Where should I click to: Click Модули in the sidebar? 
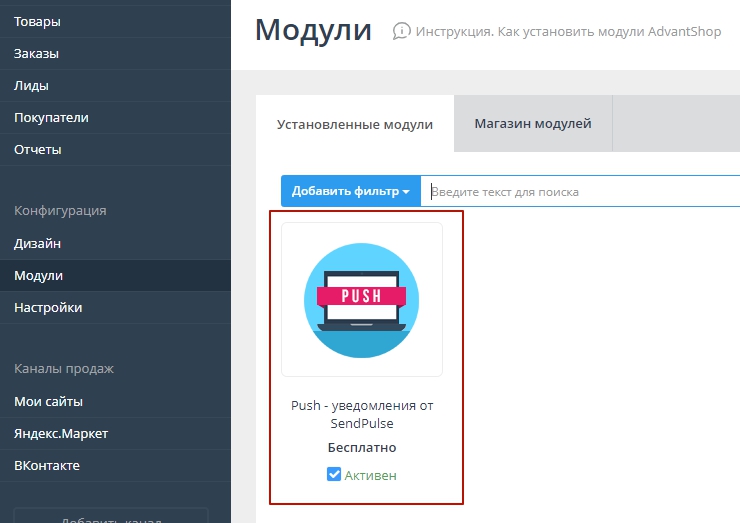(38, 275)
